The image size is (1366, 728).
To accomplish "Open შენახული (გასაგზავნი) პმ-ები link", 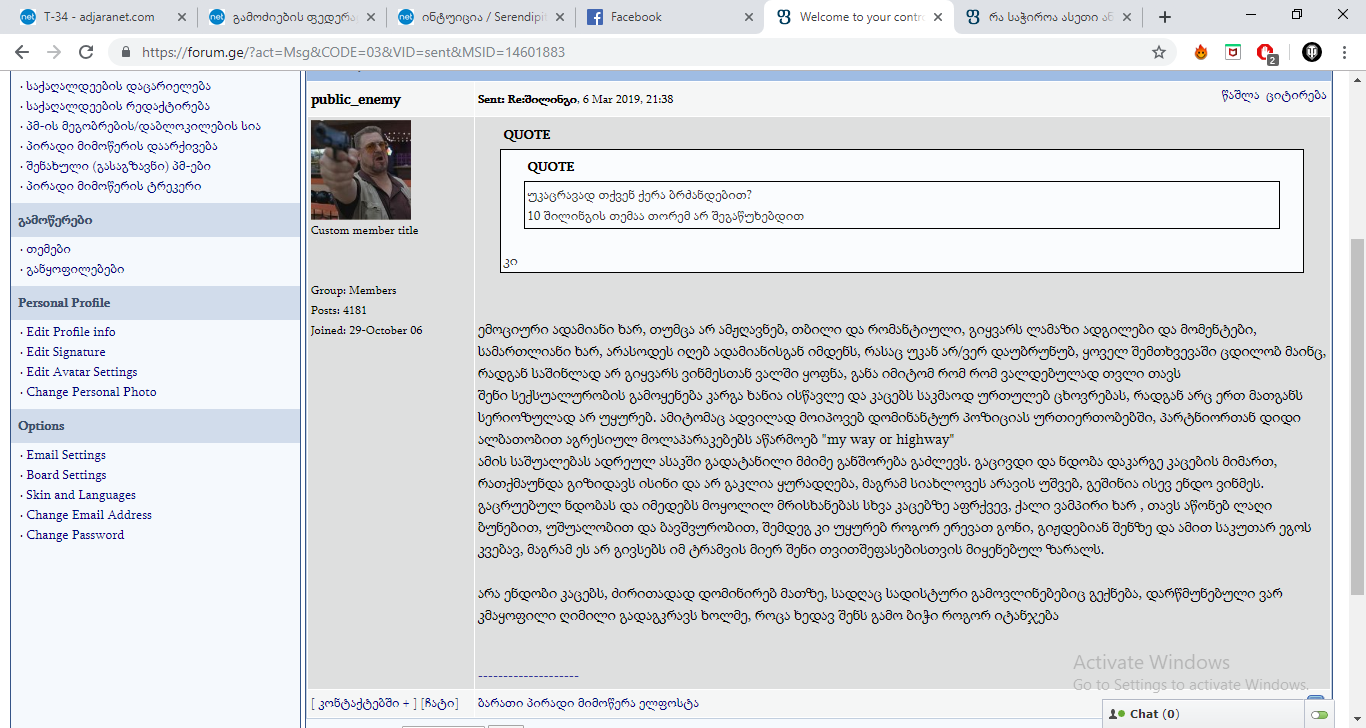I will pyautogui.click(x=118, y=166).
